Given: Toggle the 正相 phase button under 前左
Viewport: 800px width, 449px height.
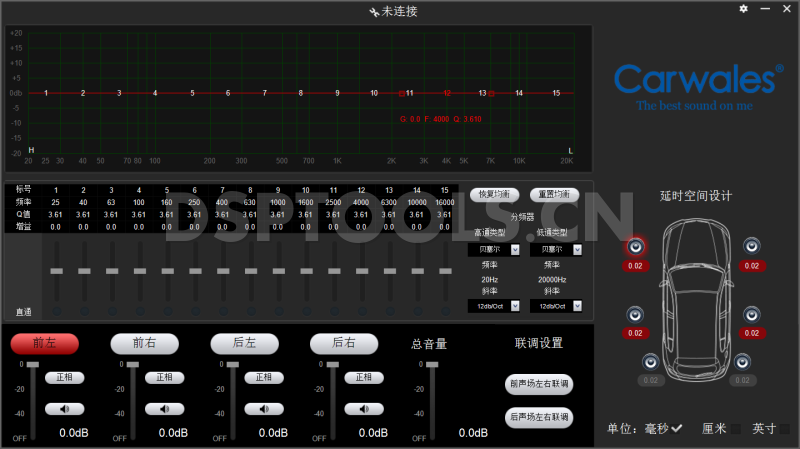Looking at the screenshot, I should coord(64,378).
